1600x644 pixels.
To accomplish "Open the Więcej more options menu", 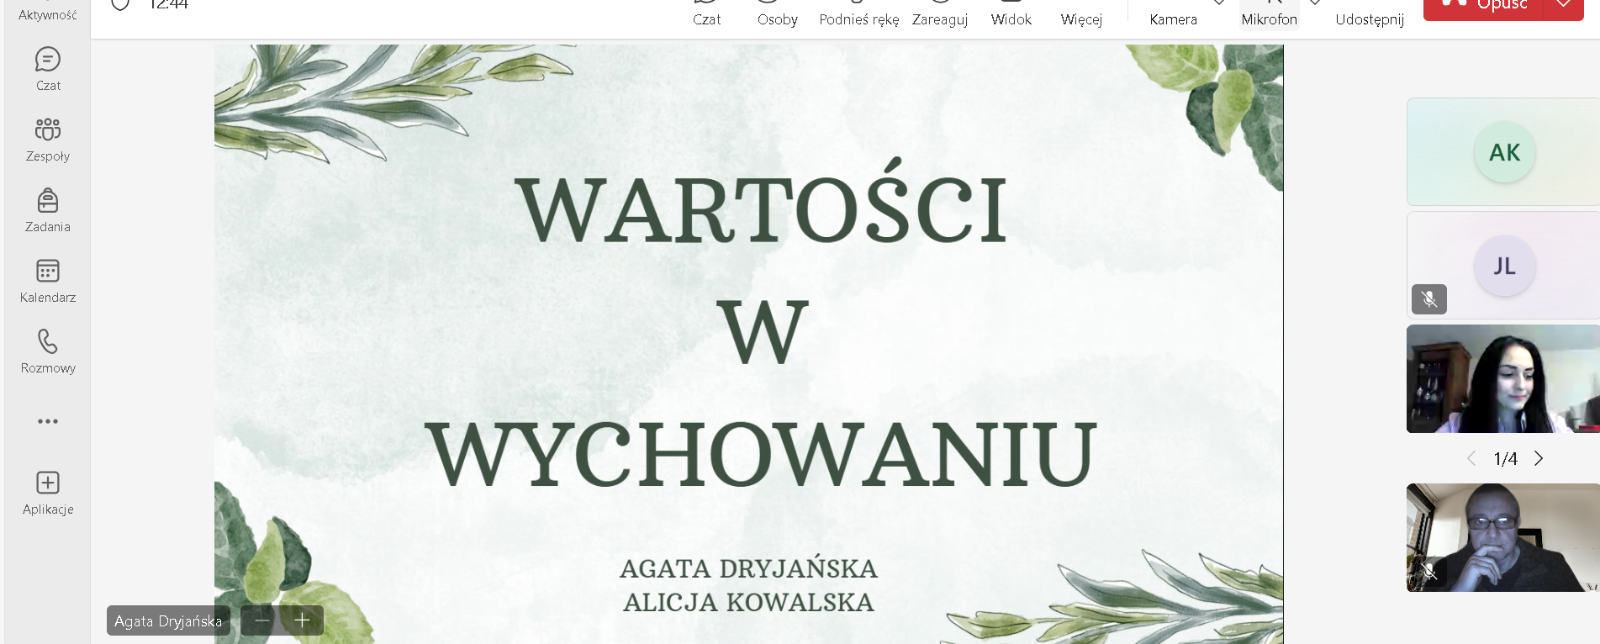I will [1081, 14].
